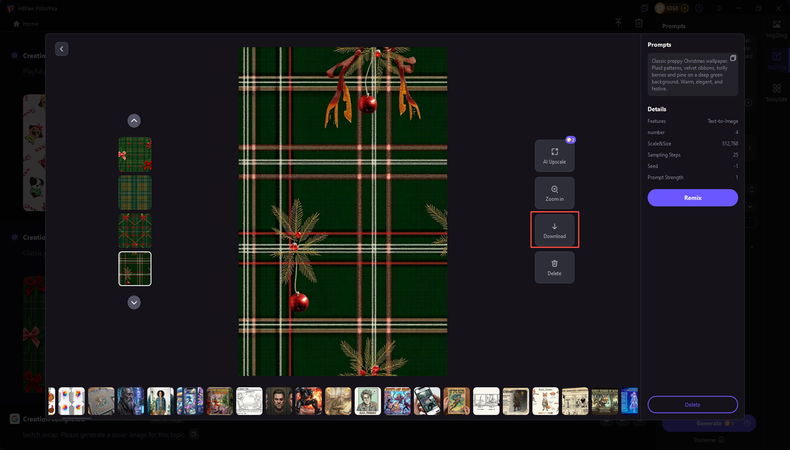Select the first plaid thumbnail with red bows
The image size is (790, 450).
(135, 155)
